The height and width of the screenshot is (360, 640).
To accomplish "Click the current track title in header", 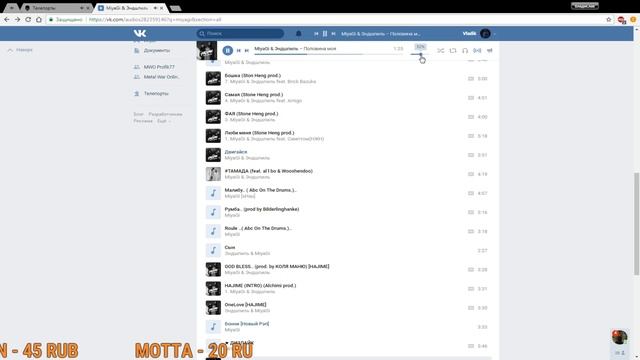I will point(381,33).
